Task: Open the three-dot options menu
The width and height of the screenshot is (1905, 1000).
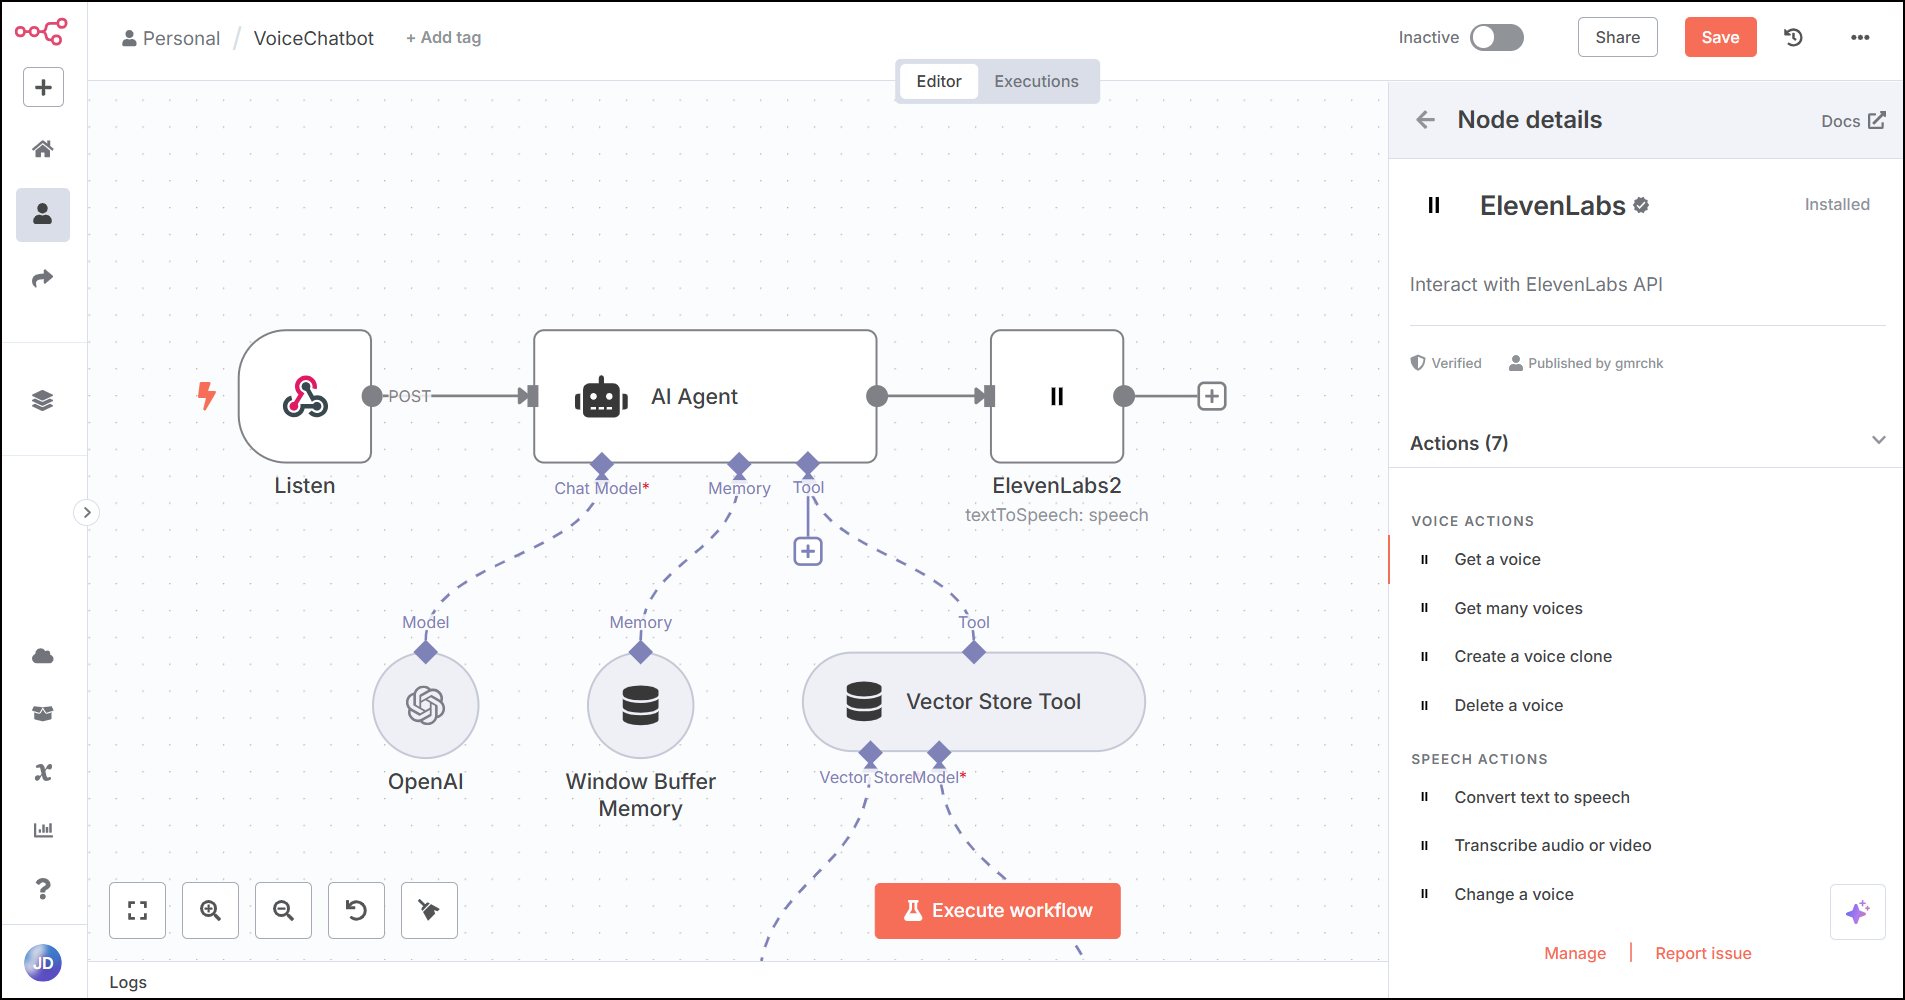Action: point(1860,37)
